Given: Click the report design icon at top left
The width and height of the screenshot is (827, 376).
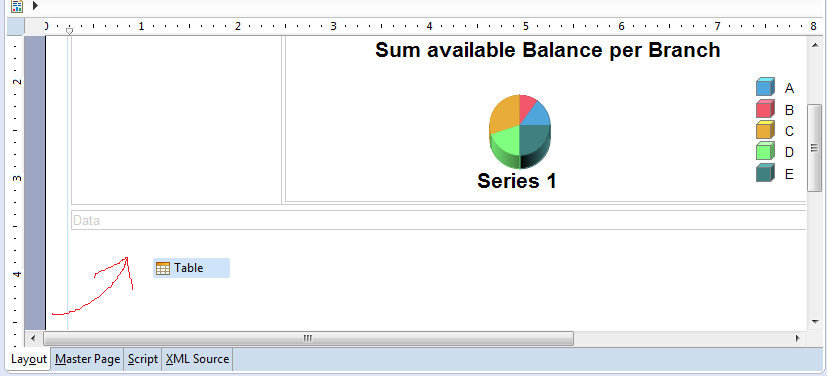Looking at the screenshot, I should pos(17,6).
